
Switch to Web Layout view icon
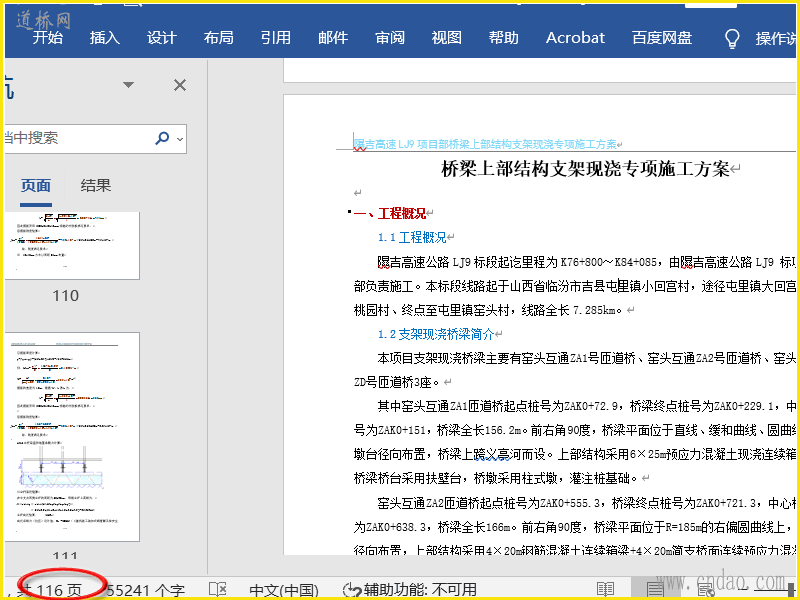pyautogui.click(x=706, y=590)
